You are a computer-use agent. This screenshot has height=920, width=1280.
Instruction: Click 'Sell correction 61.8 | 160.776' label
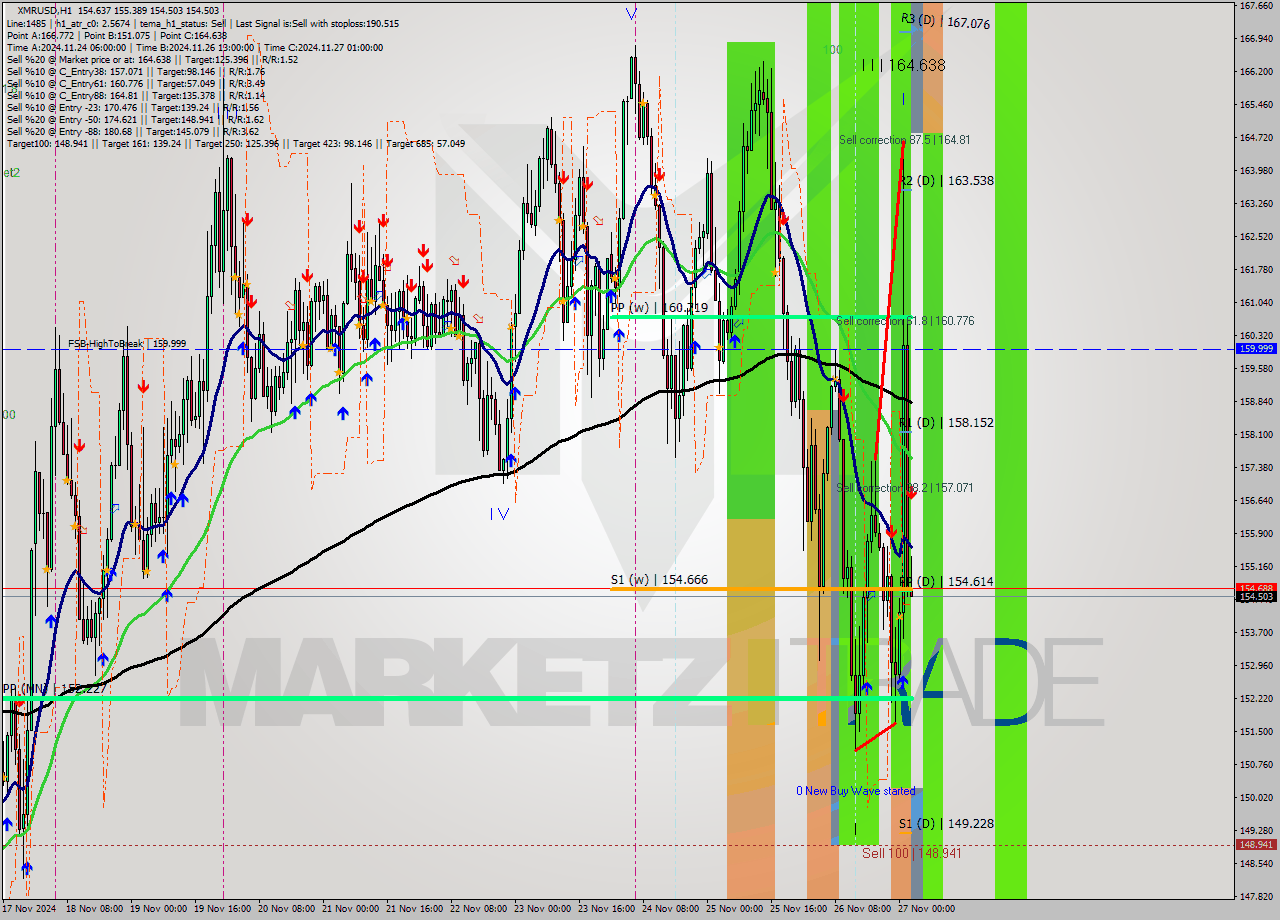(x=905, y=321)
